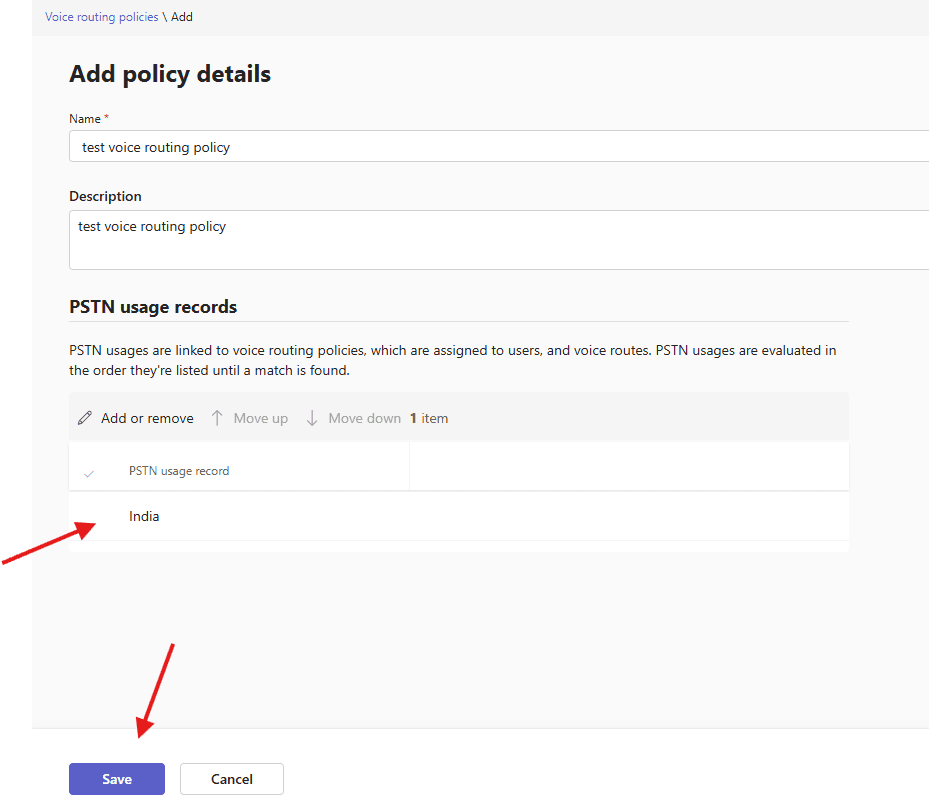The width and height of the screenshot is (929, 799).
Task: Go back via Voice routing policies breadcrumb
Action: (101, 17)
